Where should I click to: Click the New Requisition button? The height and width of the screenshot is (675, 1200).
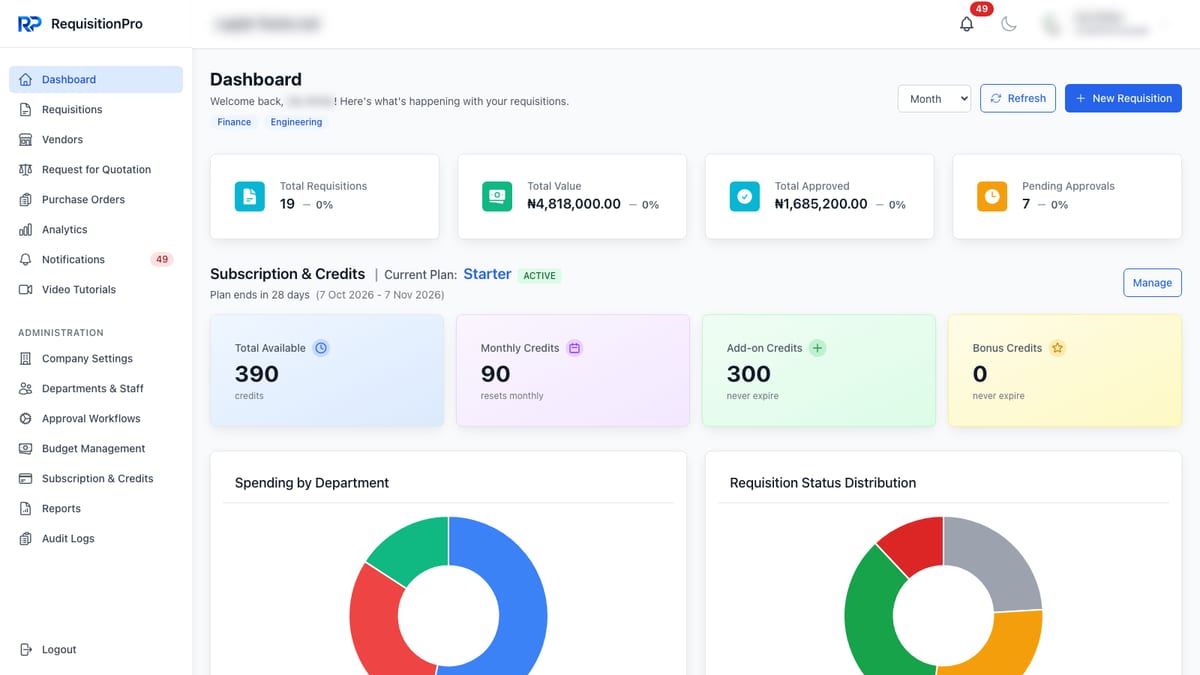pos(1123,98)
